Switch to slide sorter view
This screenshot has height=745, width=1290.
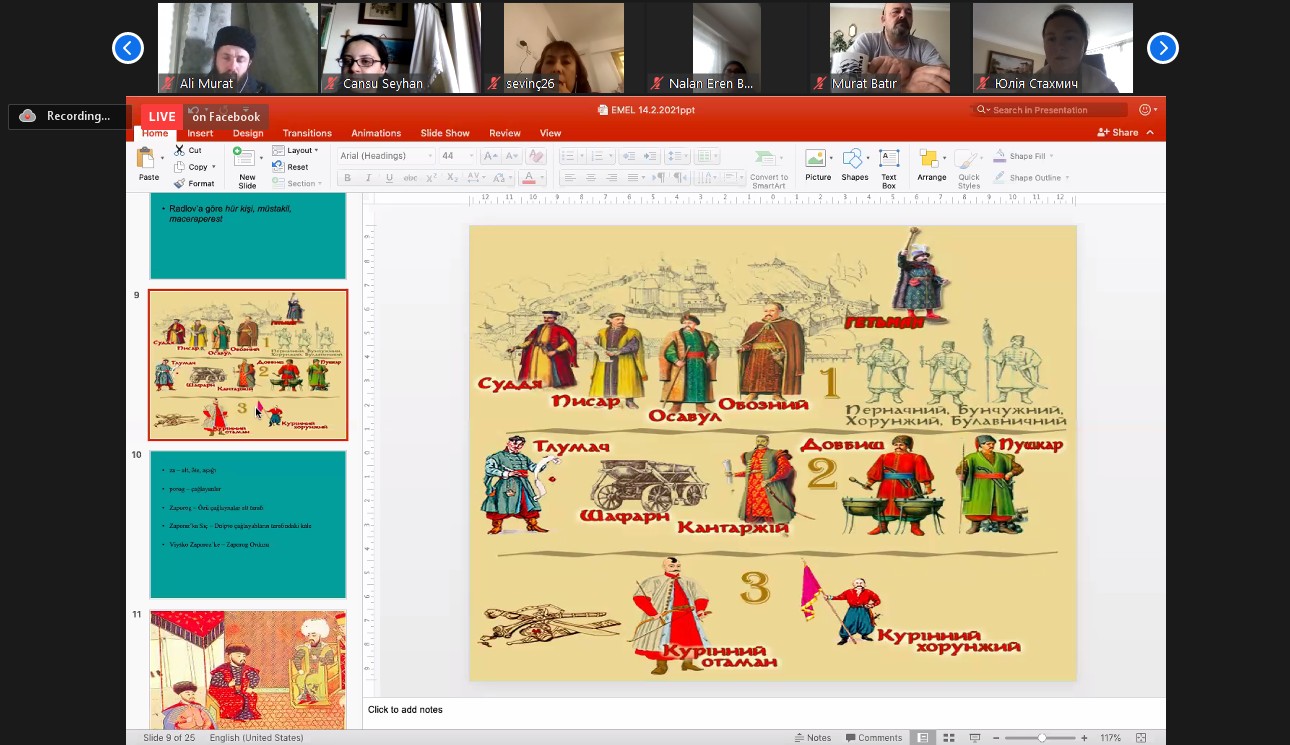(x=949, y=738)
